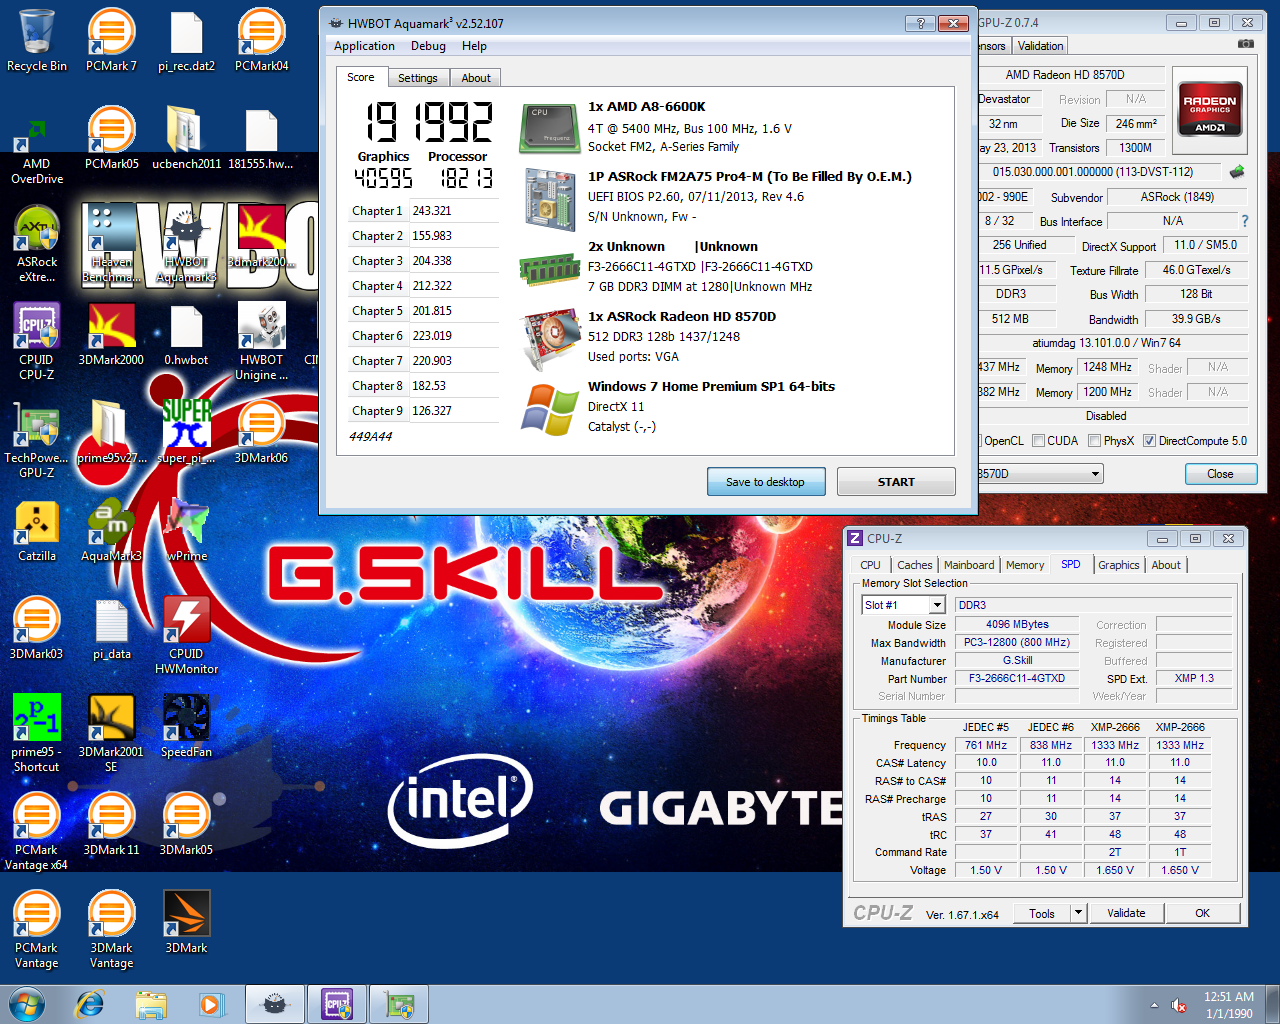Open the CPUID HWMonitor shortcut
The image size is (1280, 1024).
pos(186,636)
